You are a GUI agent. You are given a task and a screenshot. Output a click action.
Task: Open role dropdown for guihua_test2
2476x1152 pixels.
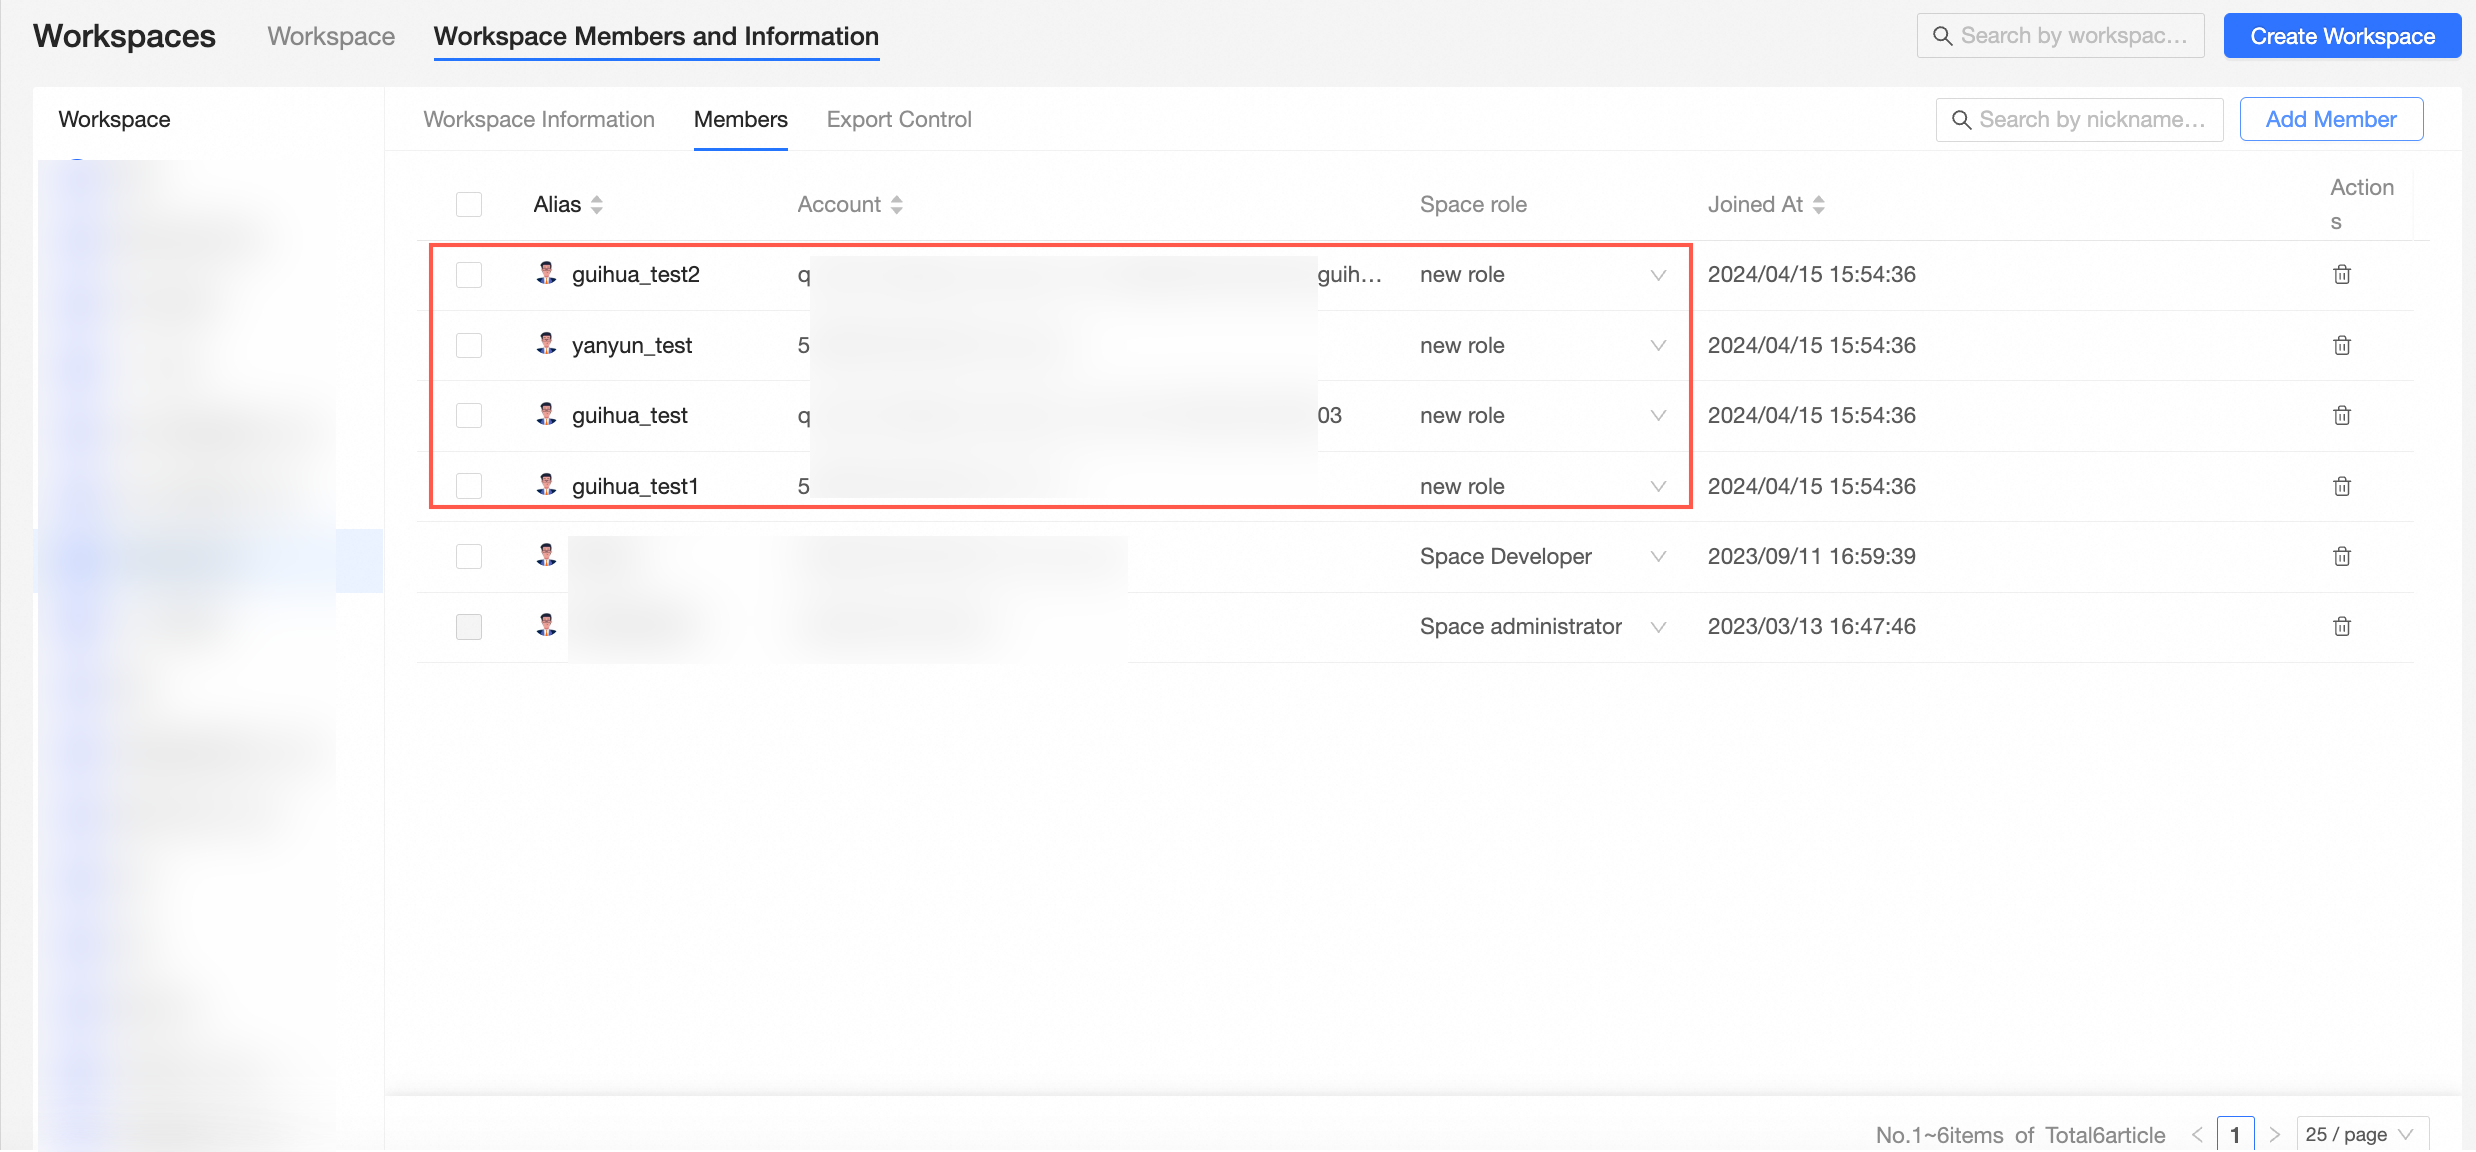(x=1657, y=275)
